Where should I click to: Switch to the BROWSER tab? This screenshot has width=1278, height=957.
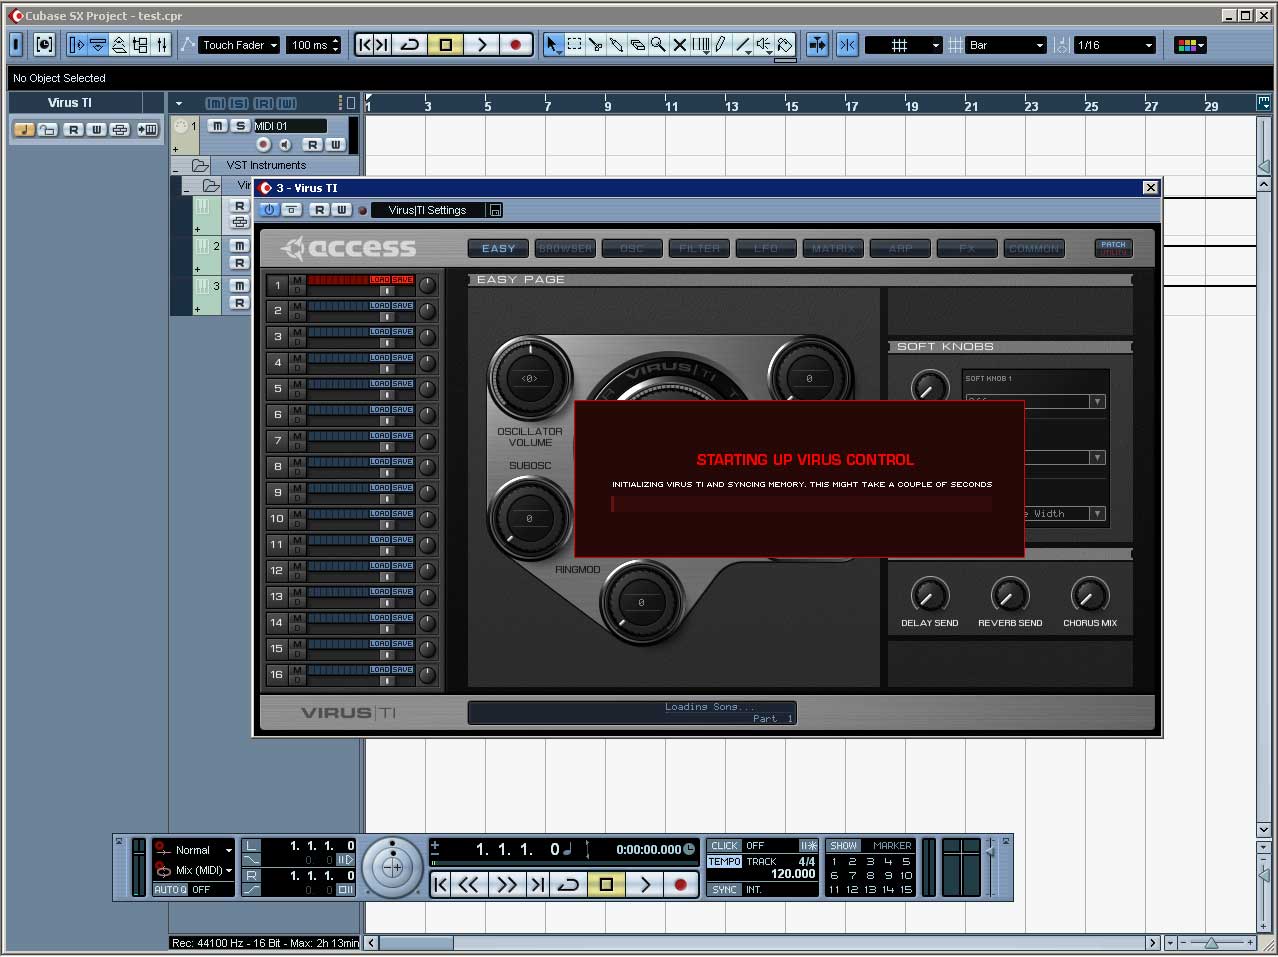[565, 248]
